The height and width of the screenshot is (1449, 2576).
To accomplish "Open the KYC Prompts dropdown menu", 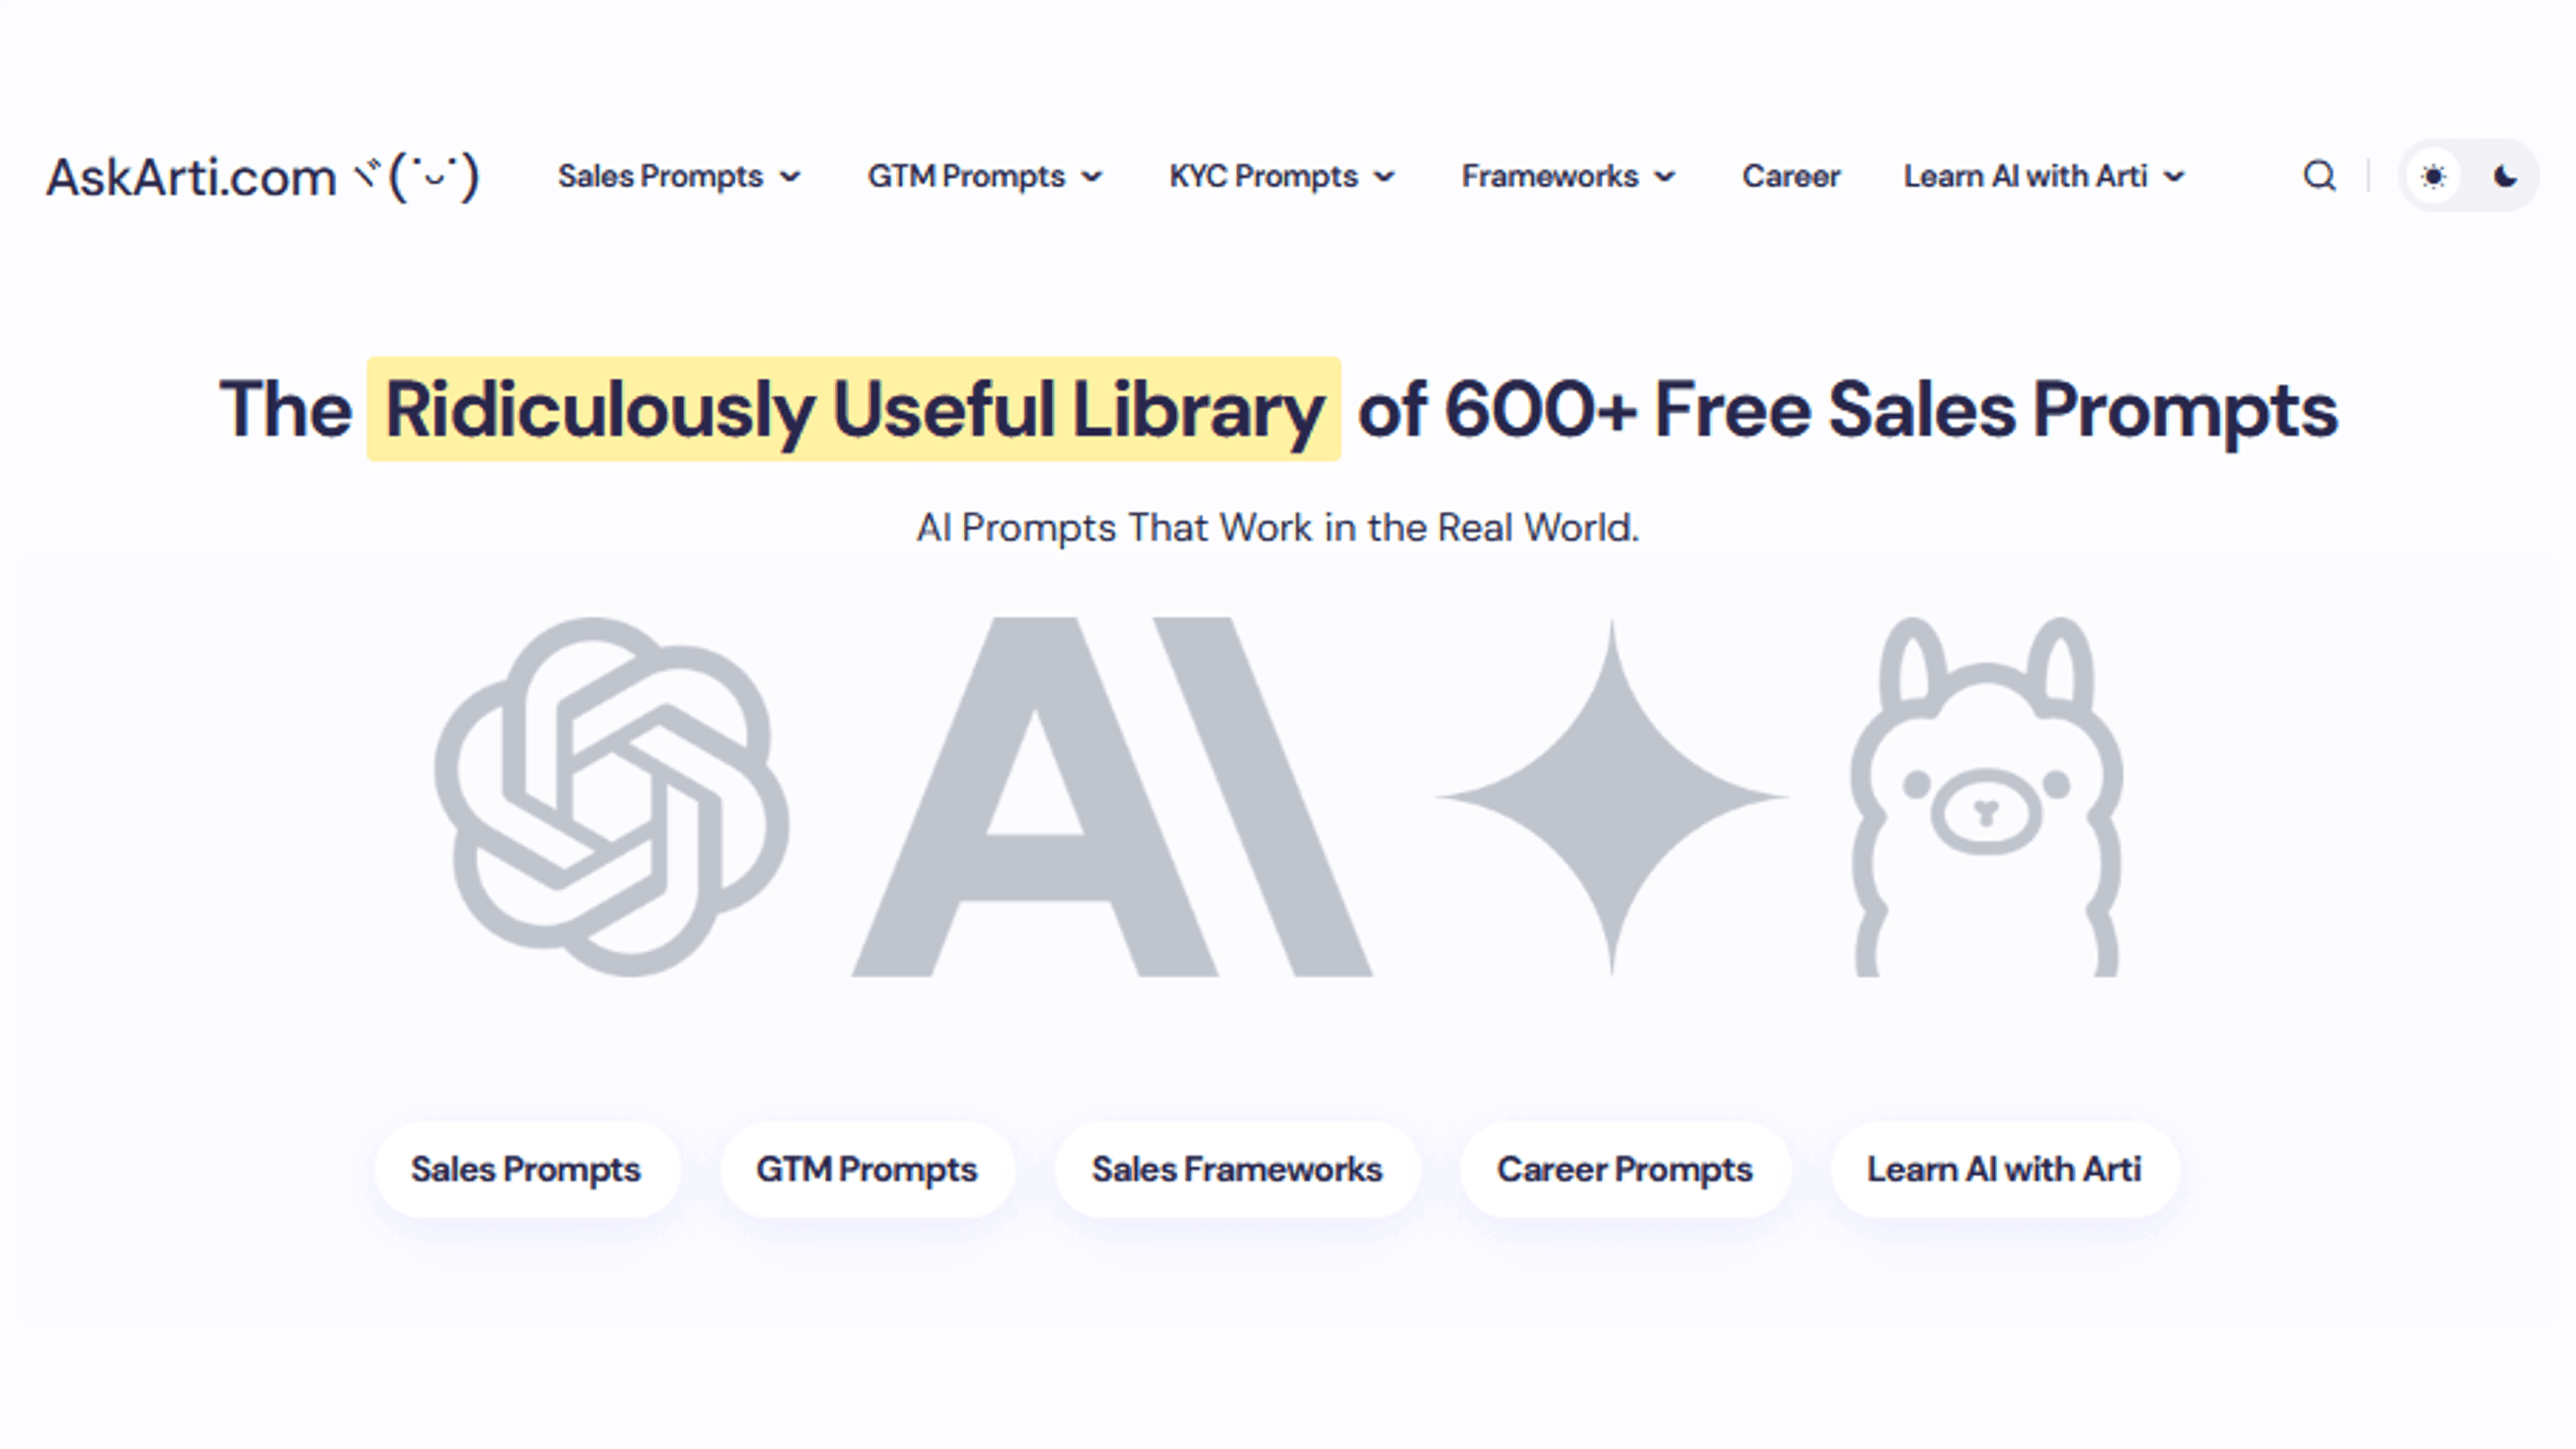I will pyautogui.click(x=1281, y=176).
